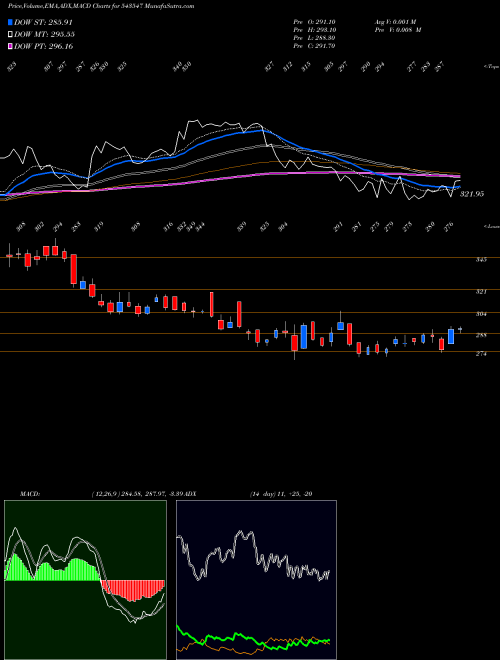Click the magenta DOW PT legend swatch
500x660 pixels.
point(10,46)
